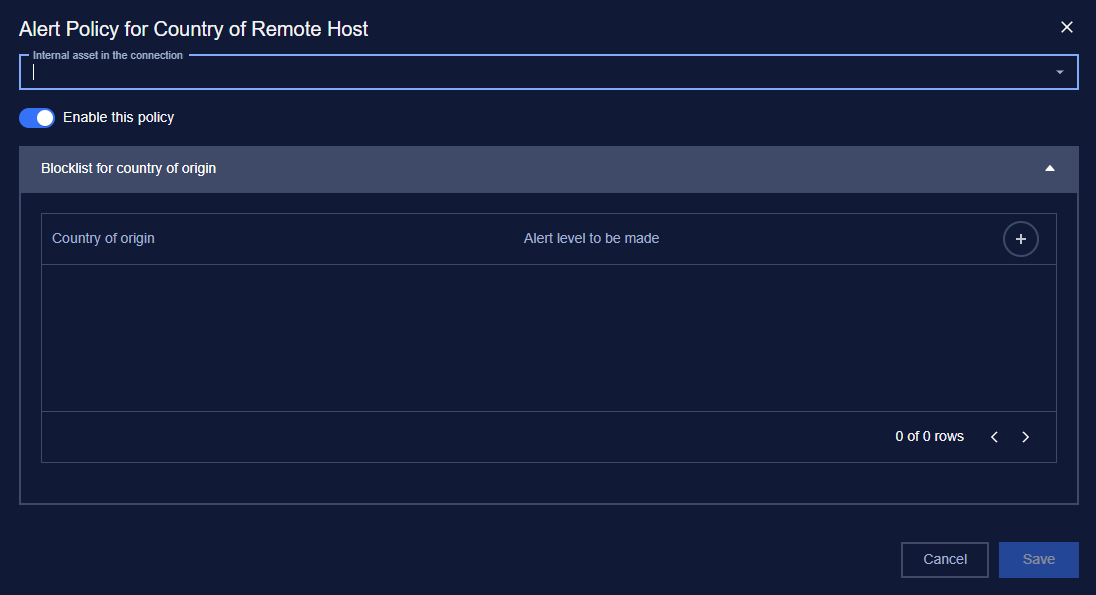Click the pagination footer bar left side

300,437
